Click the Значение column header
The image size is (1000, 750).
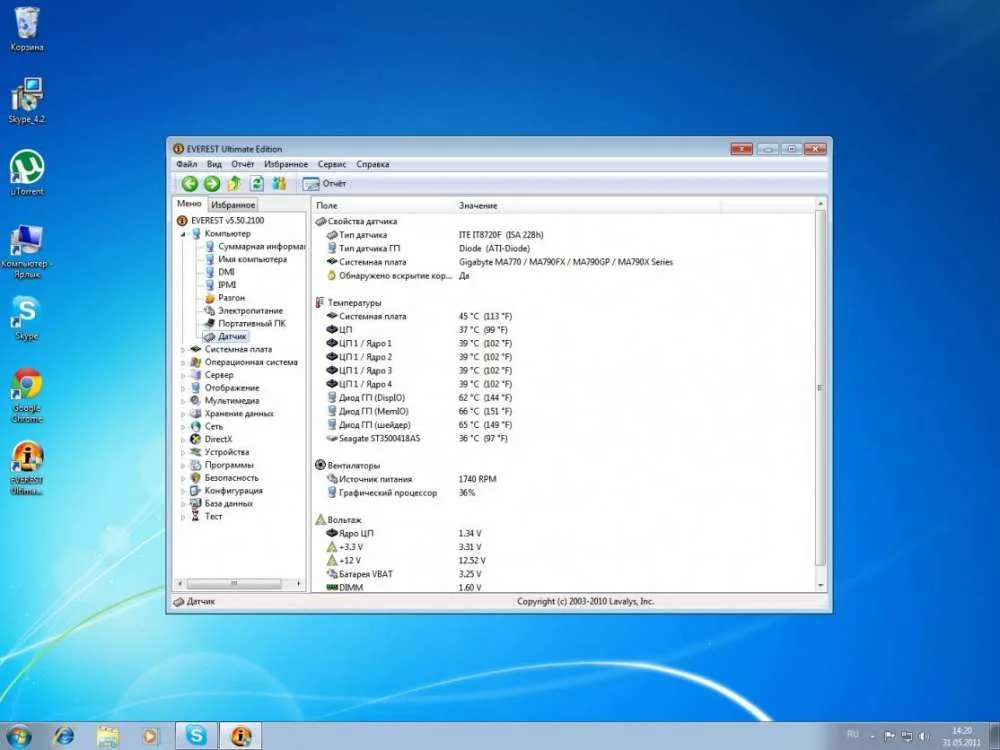[587, 205]
